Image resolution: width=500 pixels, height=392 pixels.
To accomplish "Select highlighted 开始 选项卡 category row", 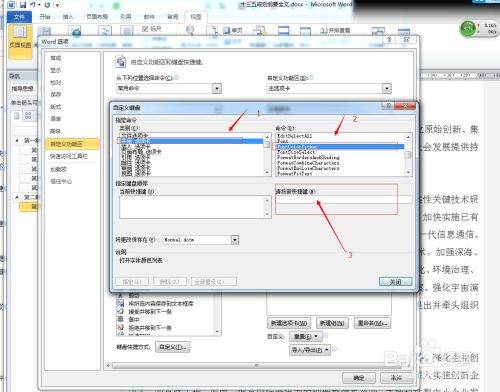I will click(x=192, y=141).
